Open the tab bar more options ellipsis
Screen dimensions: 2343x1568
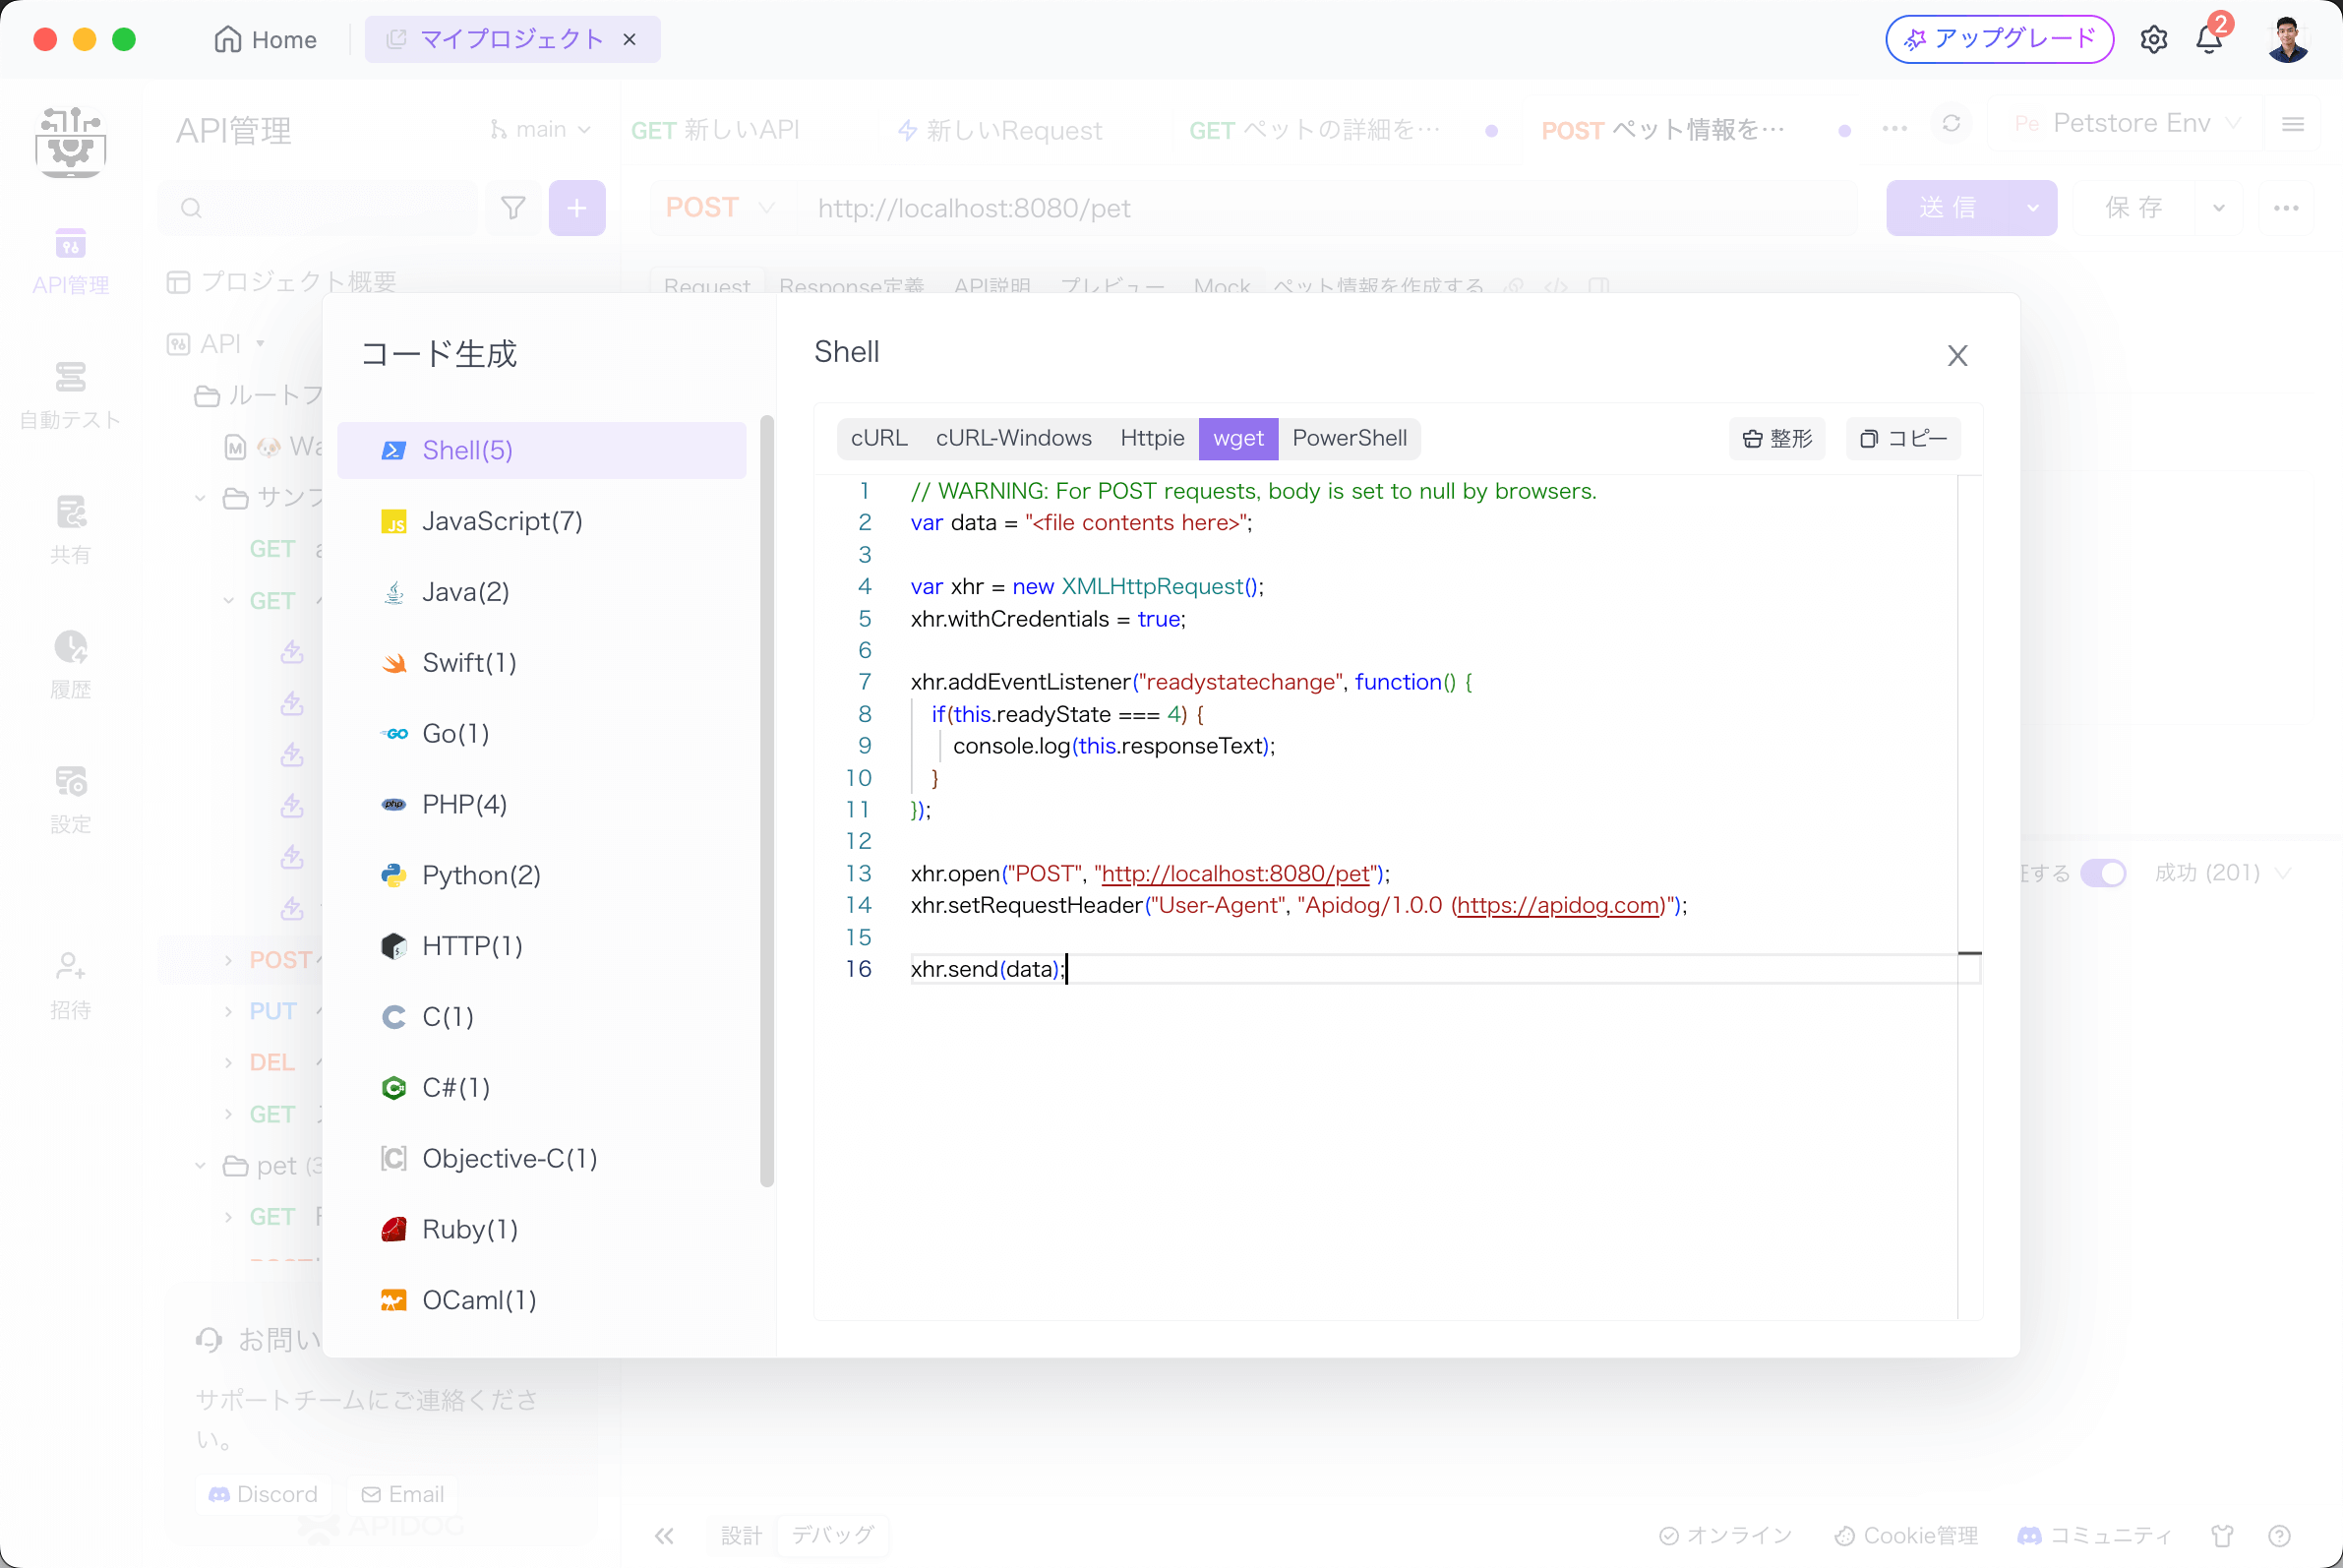pos(1894,128)
